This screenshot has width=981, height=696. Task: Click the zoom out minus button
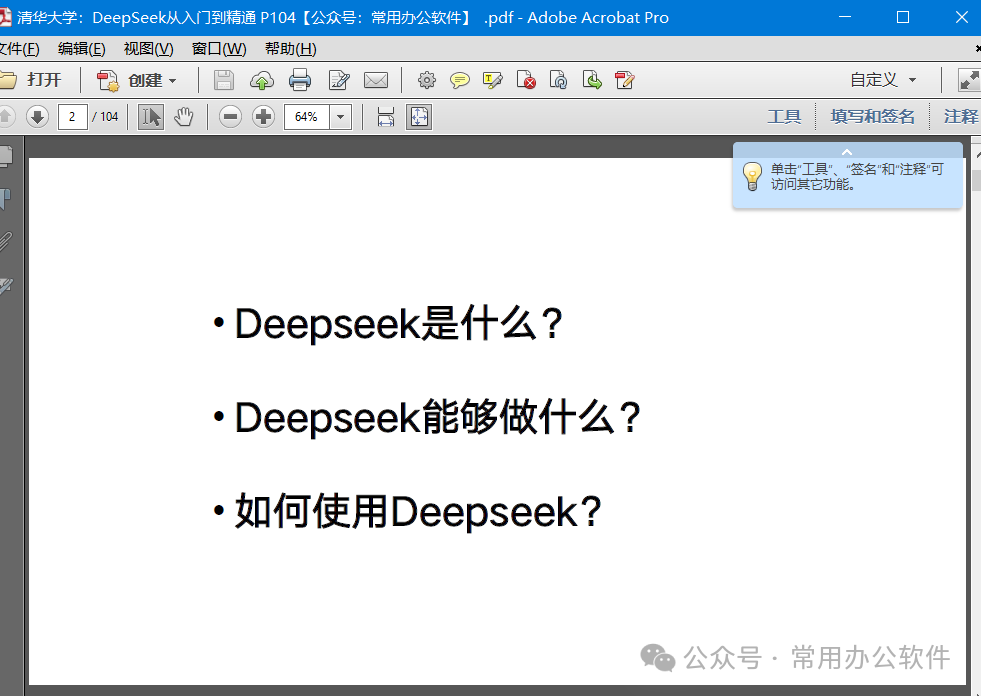pyautogui.click(x=230, y=117)
